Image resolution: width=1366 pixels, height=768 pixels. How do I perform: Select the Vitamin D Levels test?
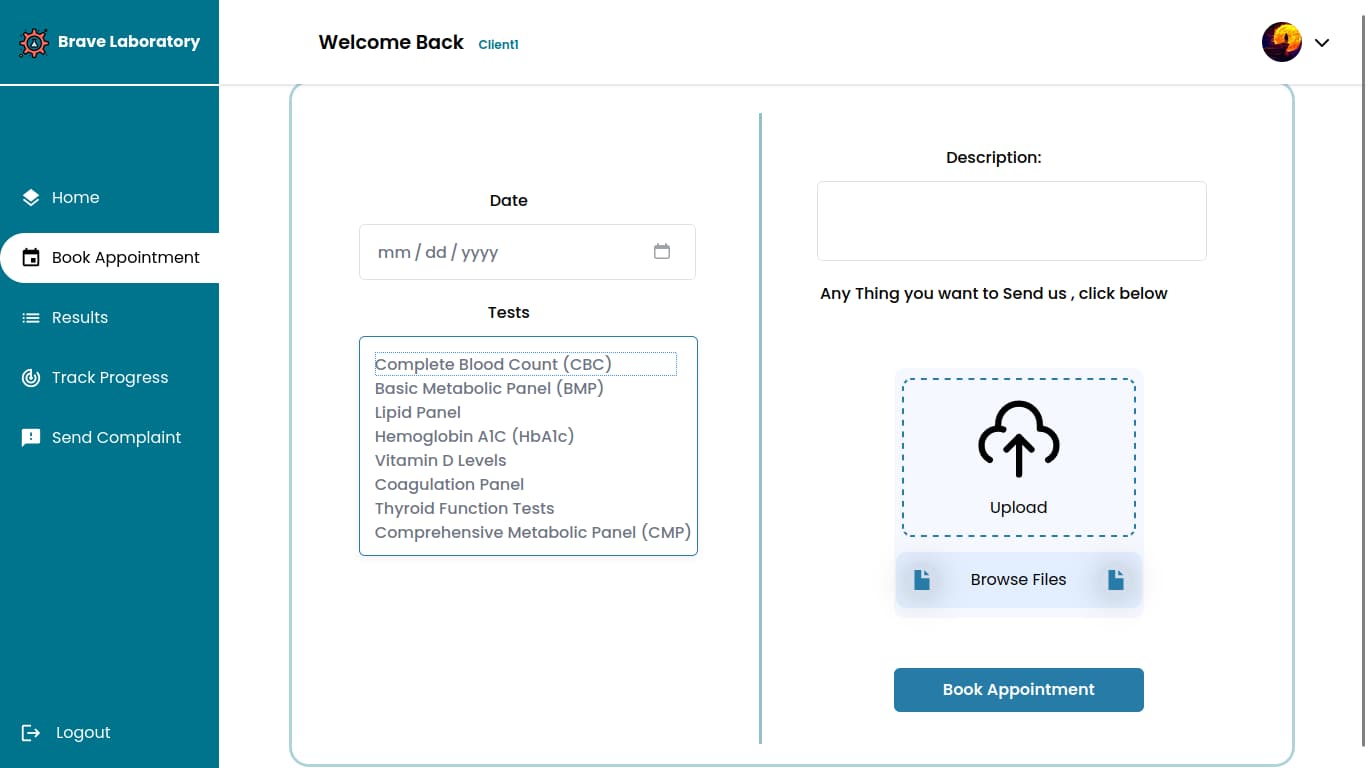[x=440, y=460]
